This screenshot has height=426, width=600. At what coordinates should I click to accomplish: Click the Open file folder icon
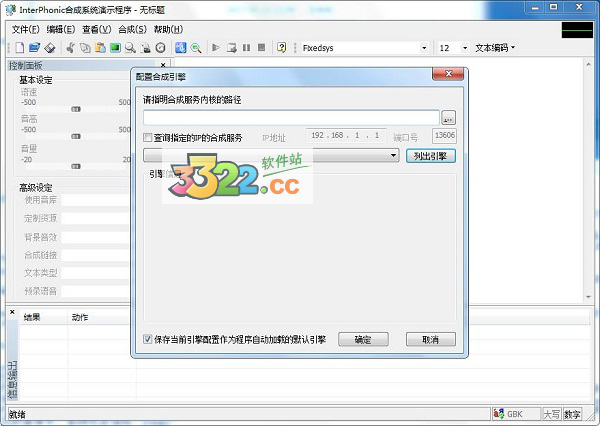click(34, 48)
